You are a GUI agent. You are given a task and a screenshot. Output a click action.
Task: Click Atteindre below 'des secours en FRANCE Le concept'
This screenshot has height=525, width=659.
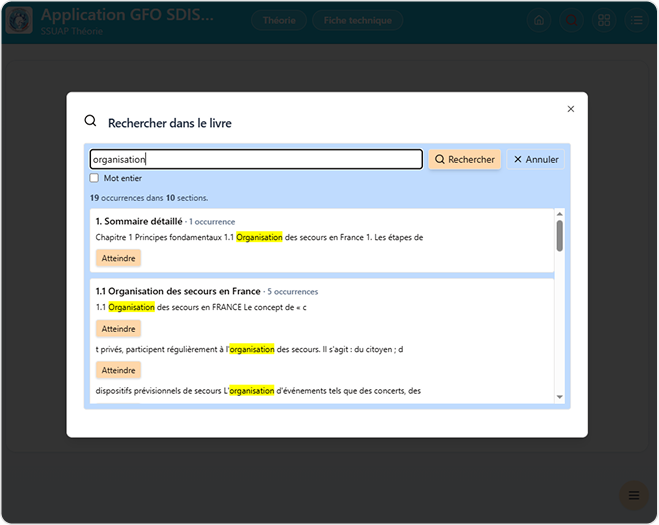[119, 329]
